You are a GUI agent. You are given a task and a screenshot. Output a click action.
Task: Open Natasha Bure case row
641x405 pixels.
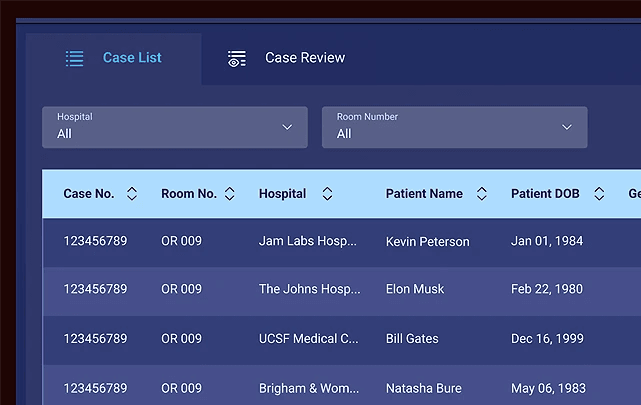(x=424, y=388)
